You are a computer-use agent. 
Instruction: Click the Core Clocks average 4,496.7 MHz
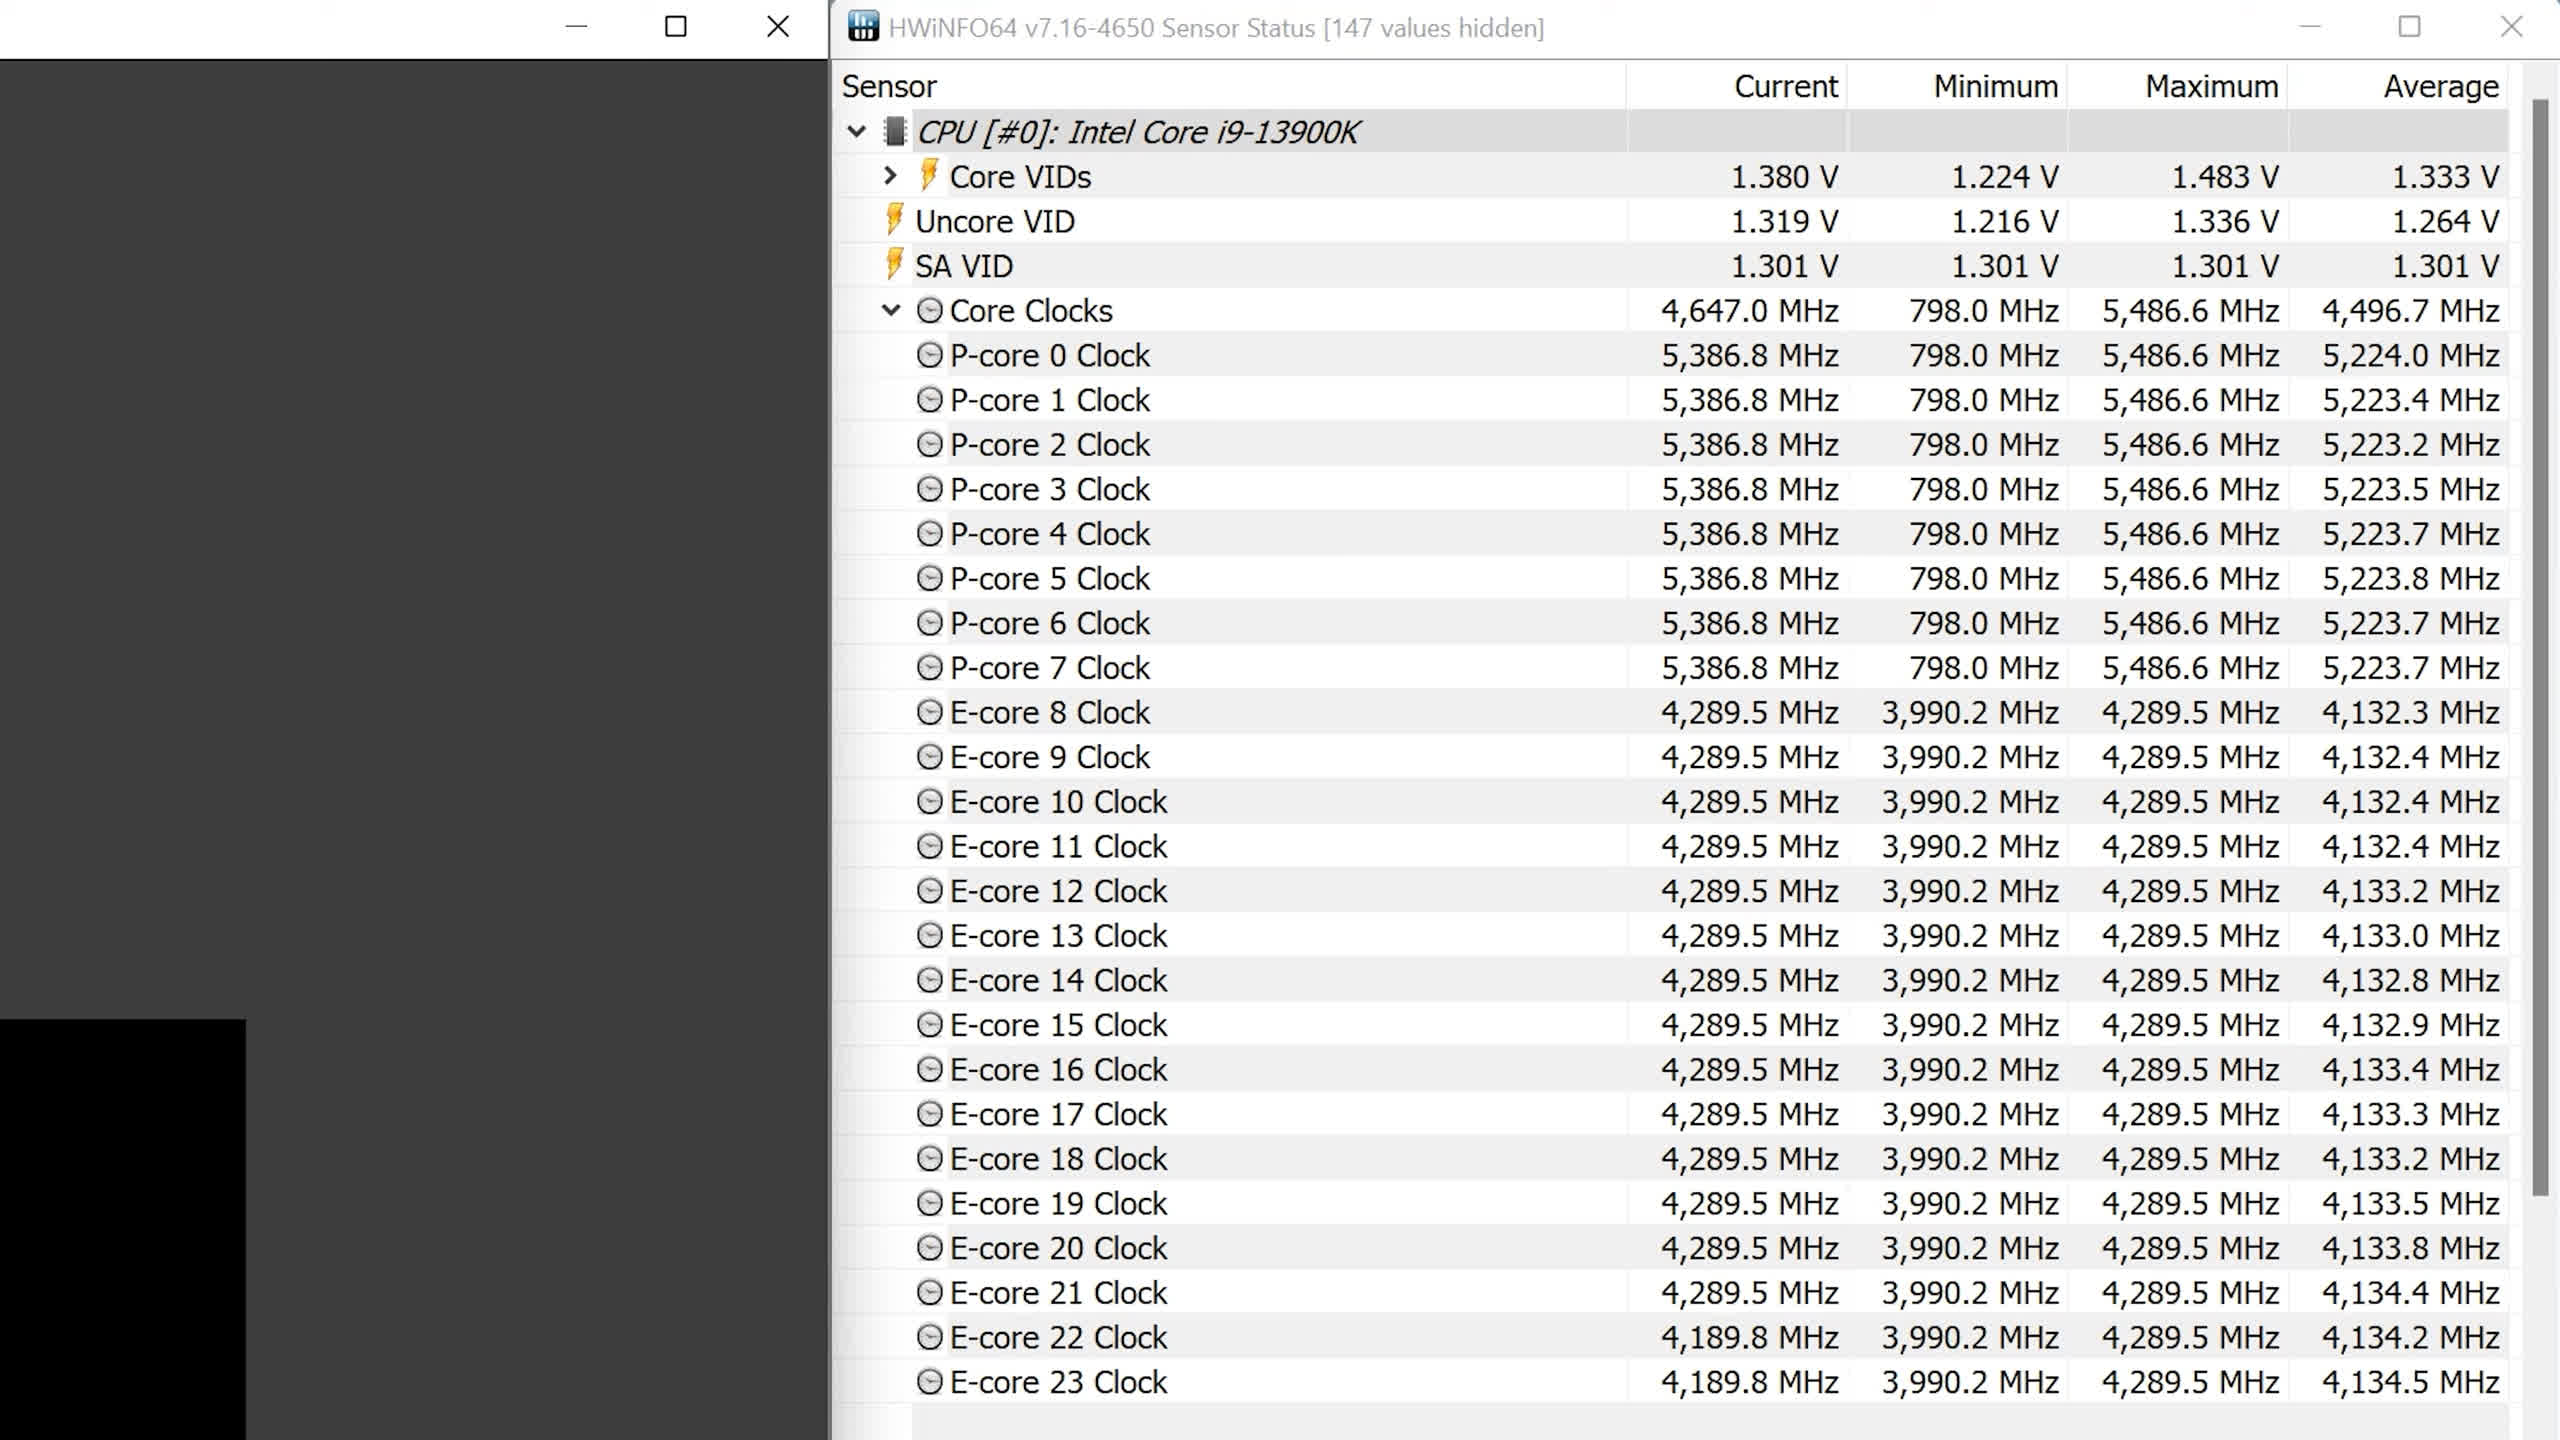click(2410, 311)
